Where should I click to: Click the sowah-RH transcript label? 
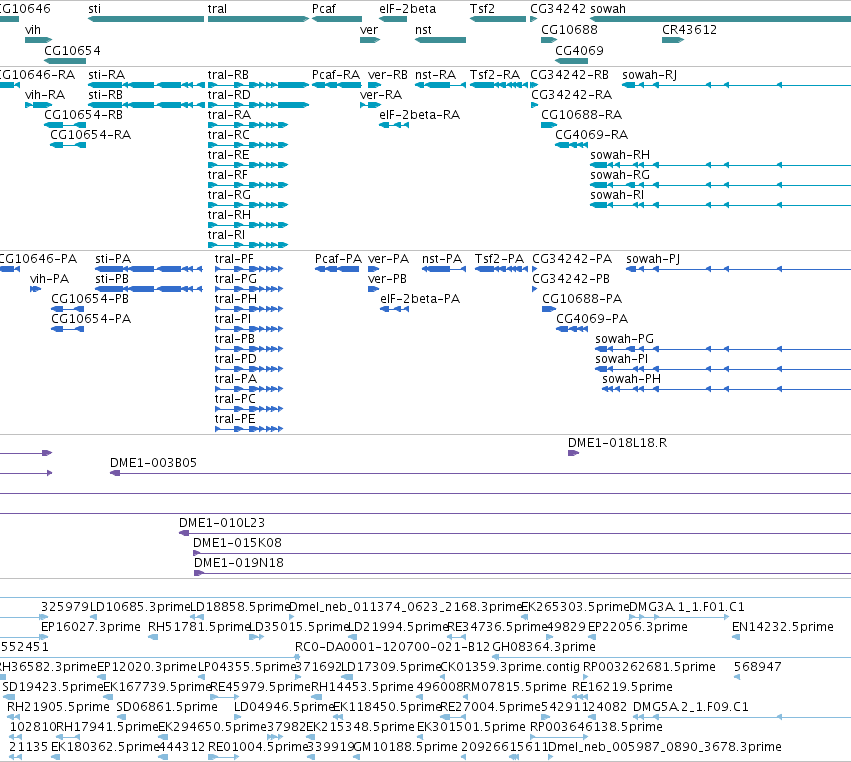pyautogui.click(x=620, y=155)
